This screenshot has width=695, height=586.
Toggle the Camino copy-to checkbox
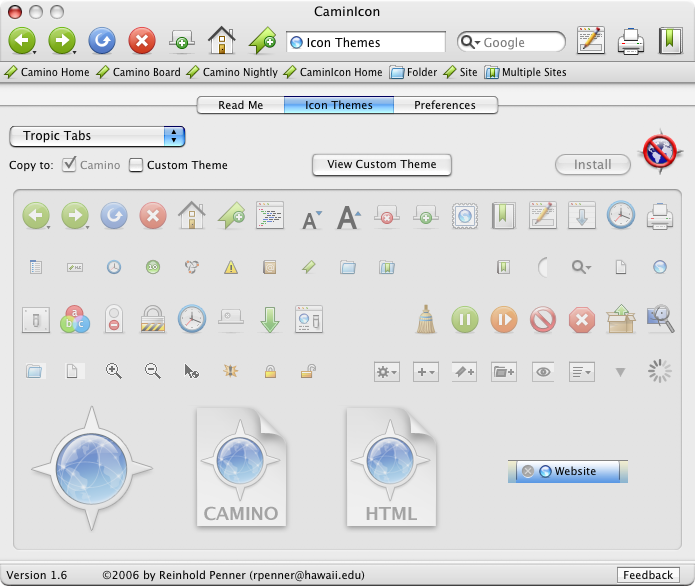click(69, 164)
